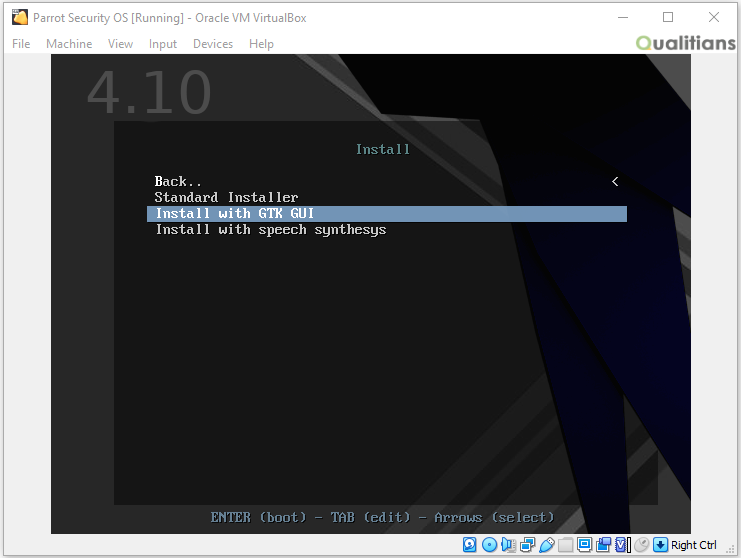Open the Input menu
Screen dimensions: 741x558
[163, 44]
